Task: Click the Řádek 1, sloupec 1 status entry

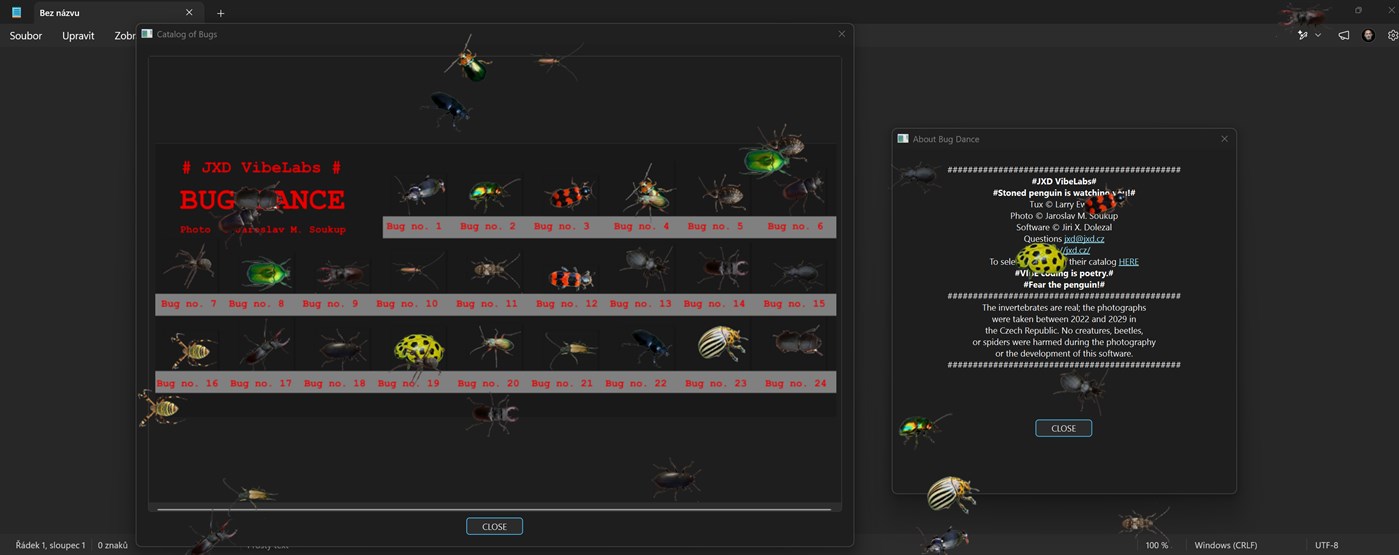Action: pos(51,545)
